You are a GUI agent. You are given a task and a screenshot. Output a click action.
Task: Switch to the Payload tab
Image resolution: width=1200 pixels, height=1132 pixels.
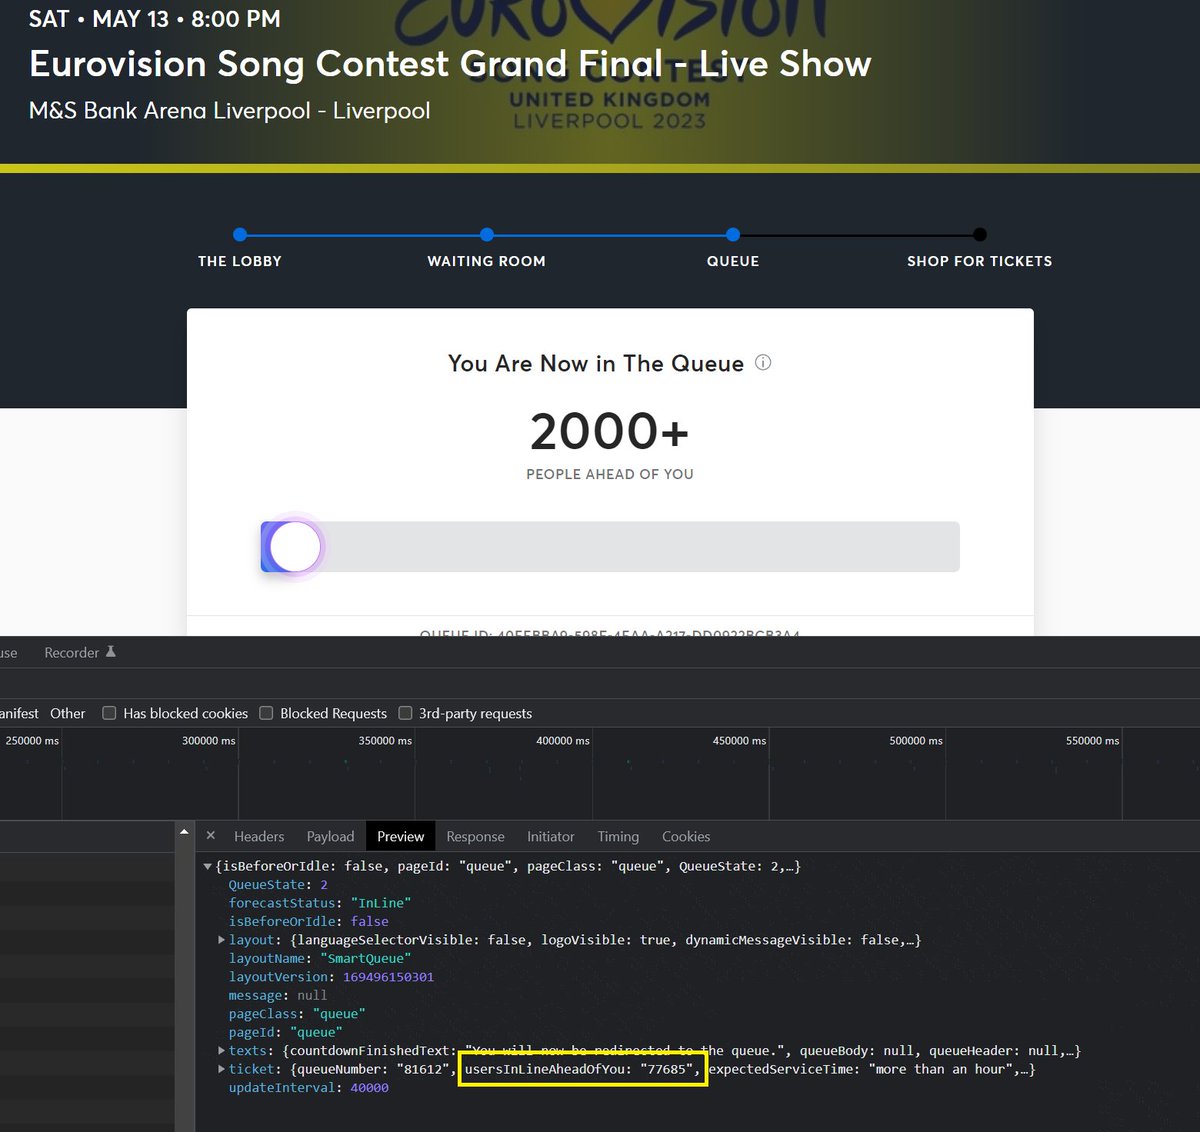click(330, 836)
